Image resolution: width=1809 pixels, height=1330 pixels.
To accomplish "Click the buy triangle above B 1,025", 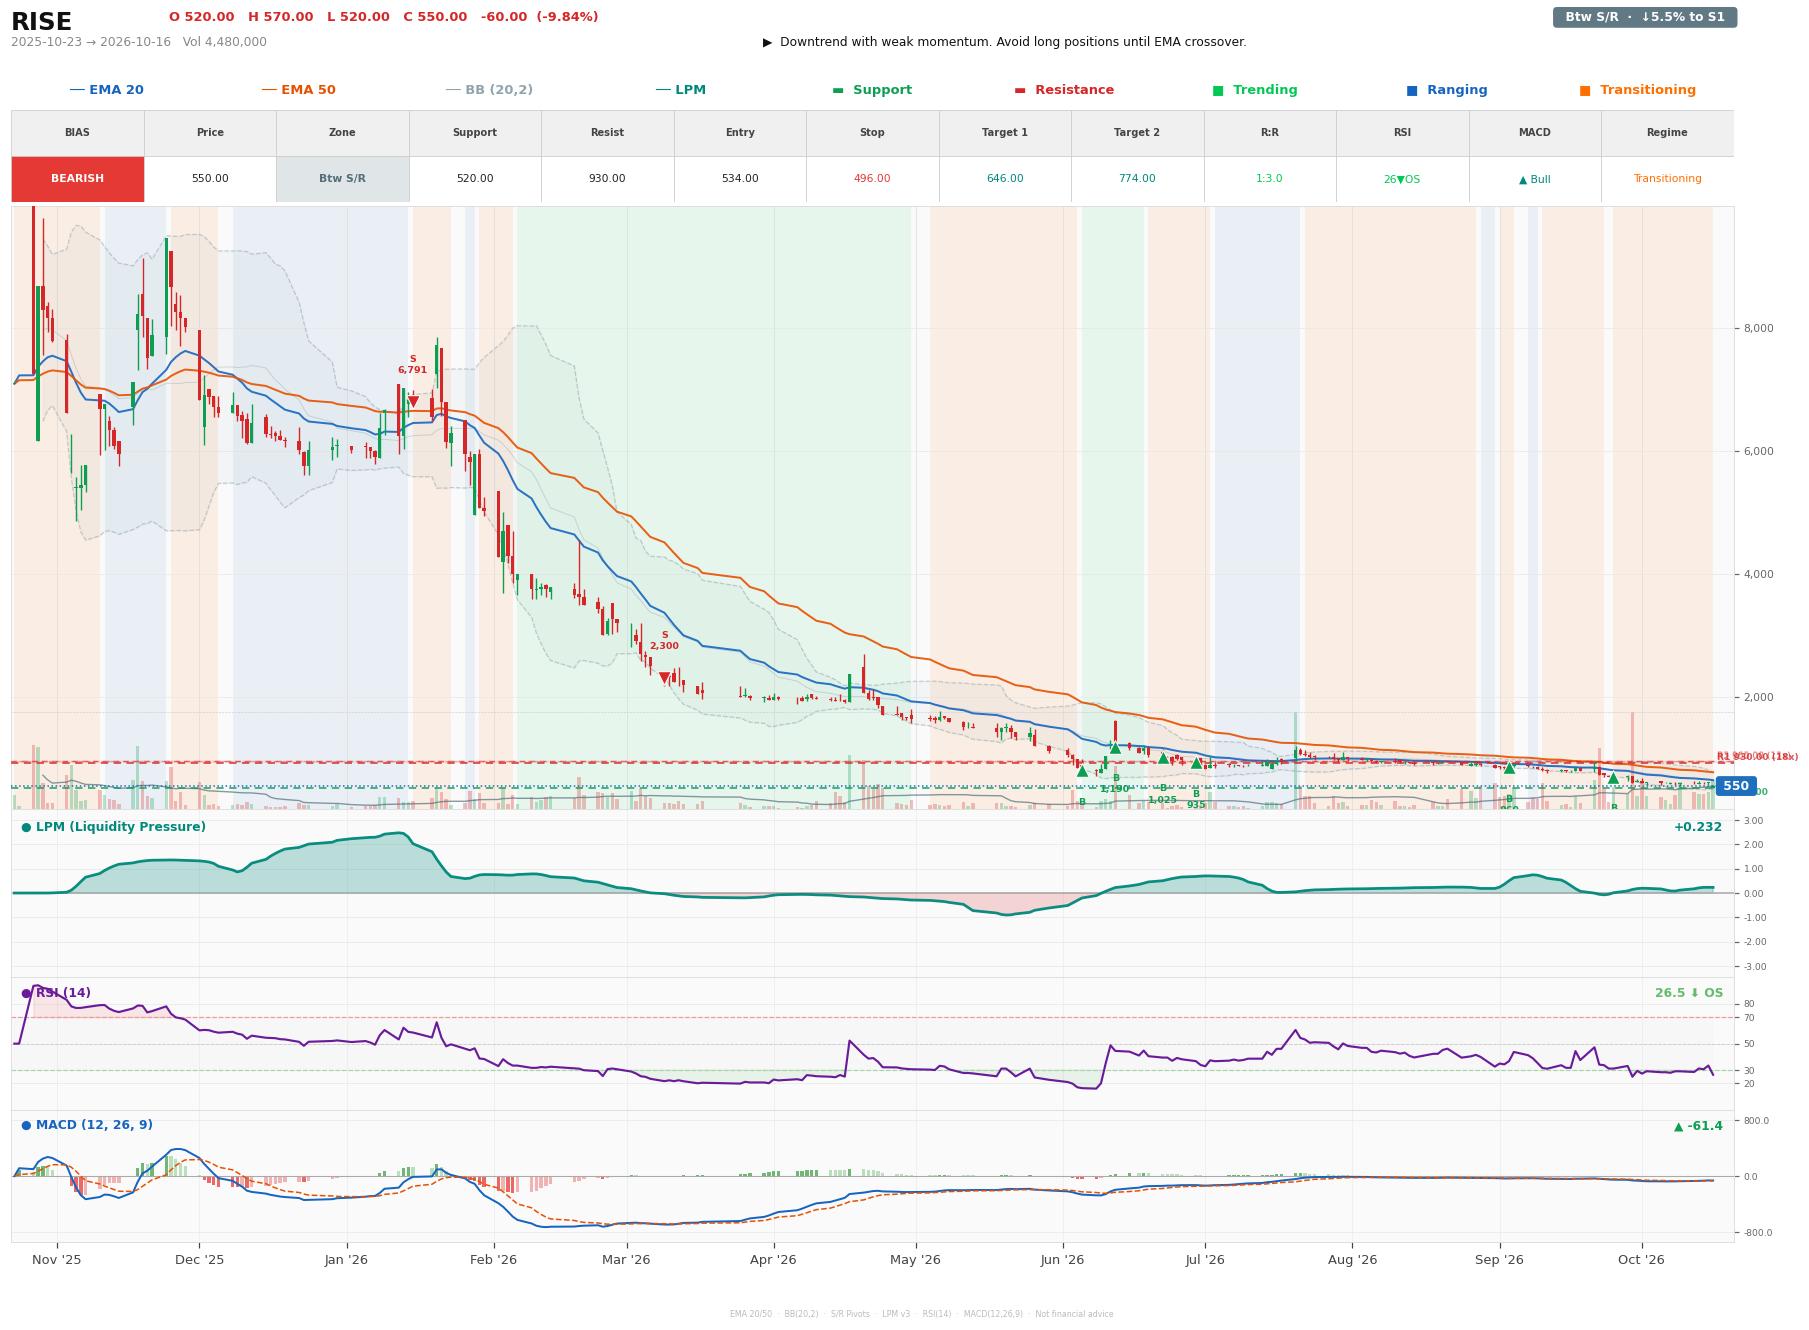I will click(x=1163, y=758).
